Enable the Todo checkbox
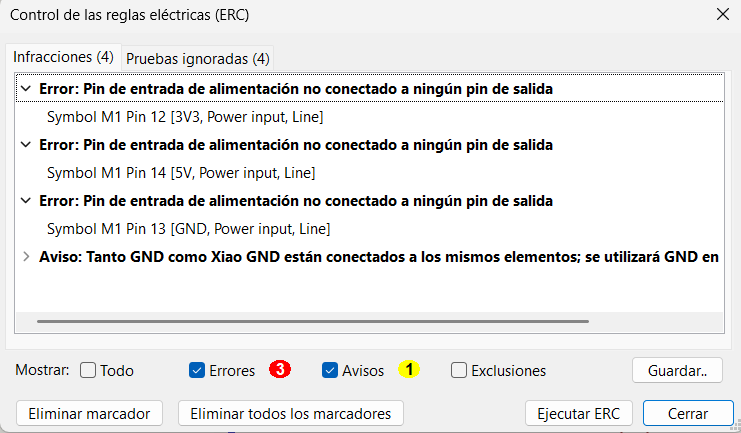Image resolution: width=741 pixels, height=433 pixels. pos(88,370)
